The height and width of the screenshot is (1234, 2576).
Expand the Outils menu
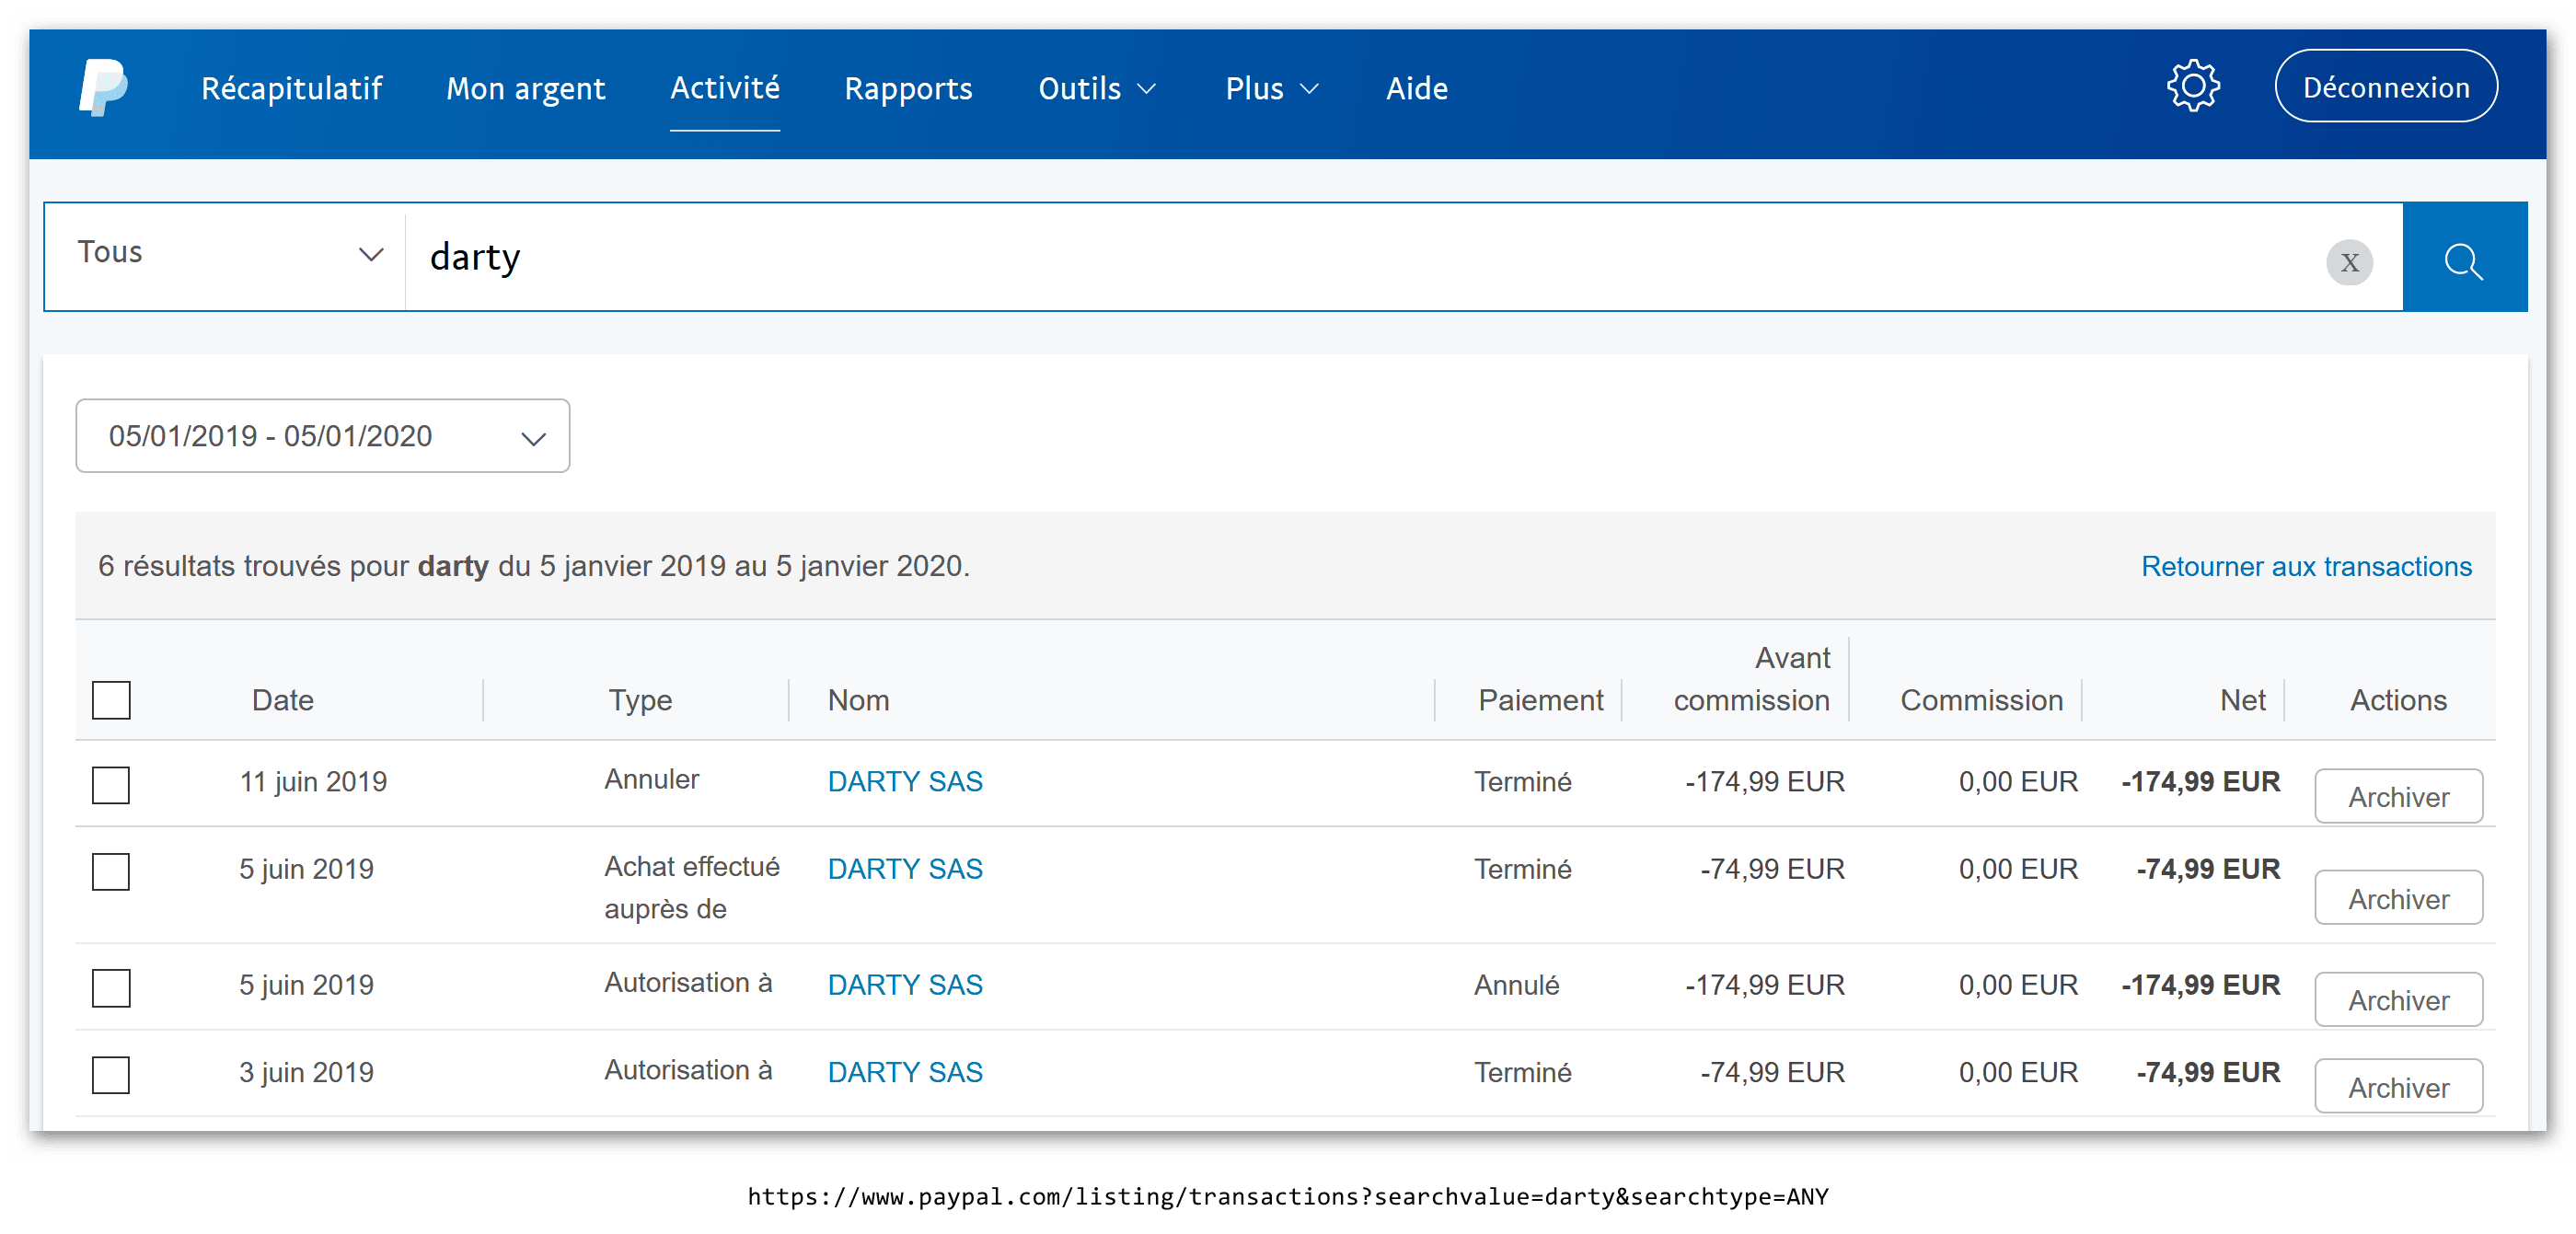tap(1097, 88)
